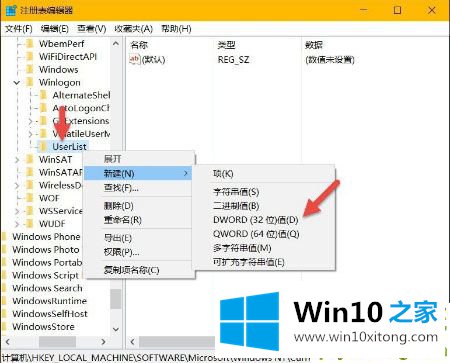The height and width of the screenshot is (363, 450).
Task: Click the Registry Editor title bar icon
Action: 11,10
